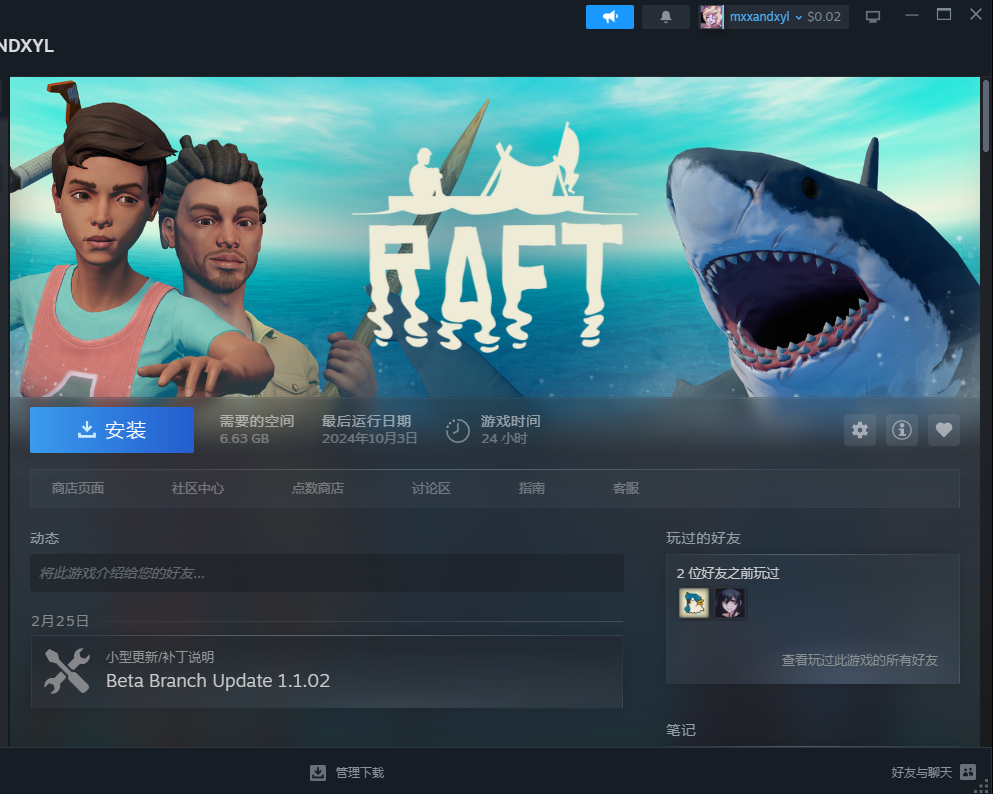Click the 玩过的好友 heading
The image size is (993, 794).
tap(703, 538)
